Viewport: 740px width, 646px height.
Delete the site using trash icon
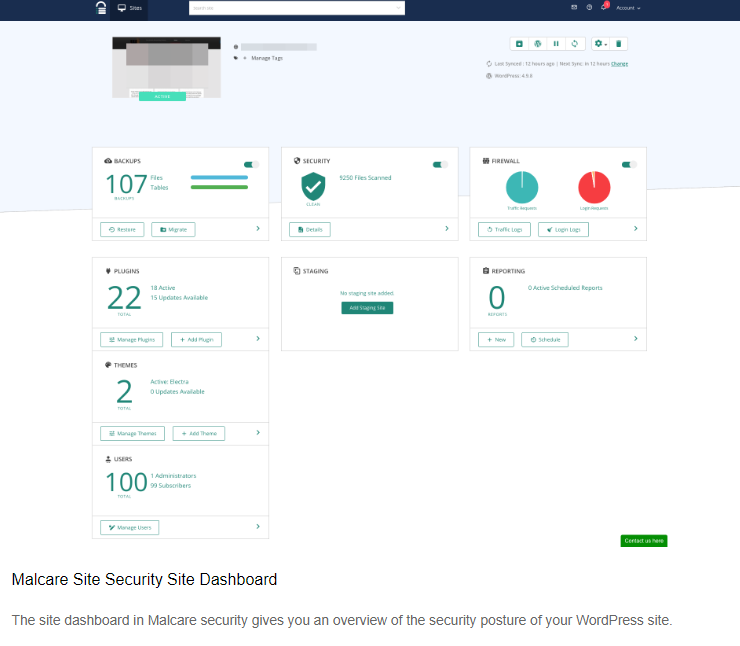point(618,44)
